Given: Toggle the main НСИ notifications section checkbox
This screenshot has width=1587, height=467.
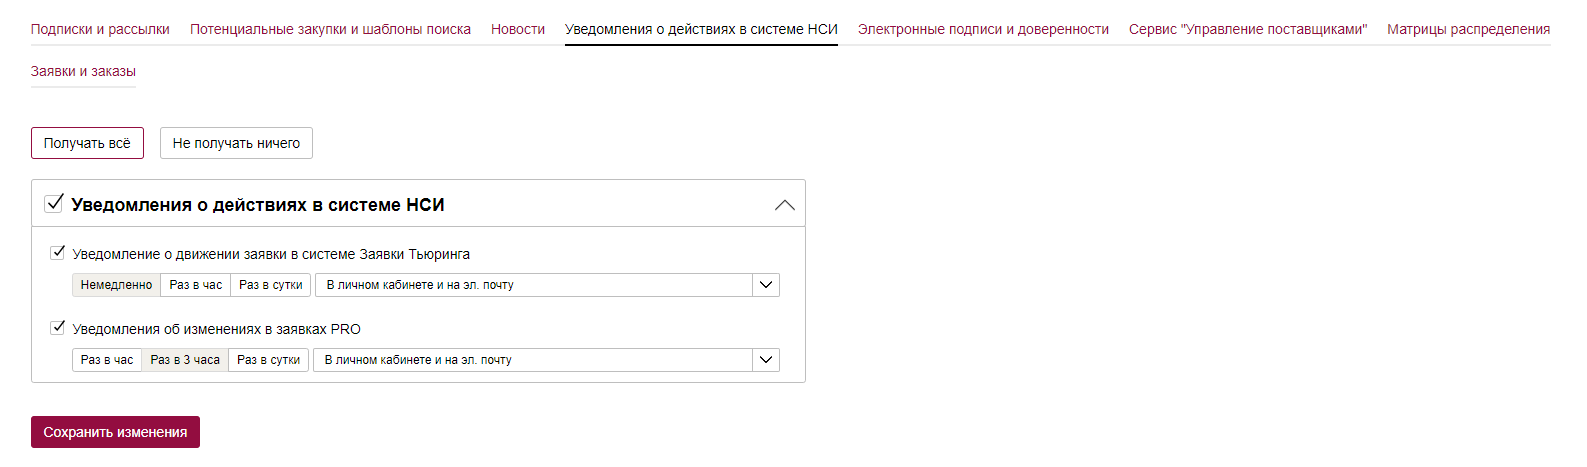Looking at the screenshot, I should tap(54, 204).
